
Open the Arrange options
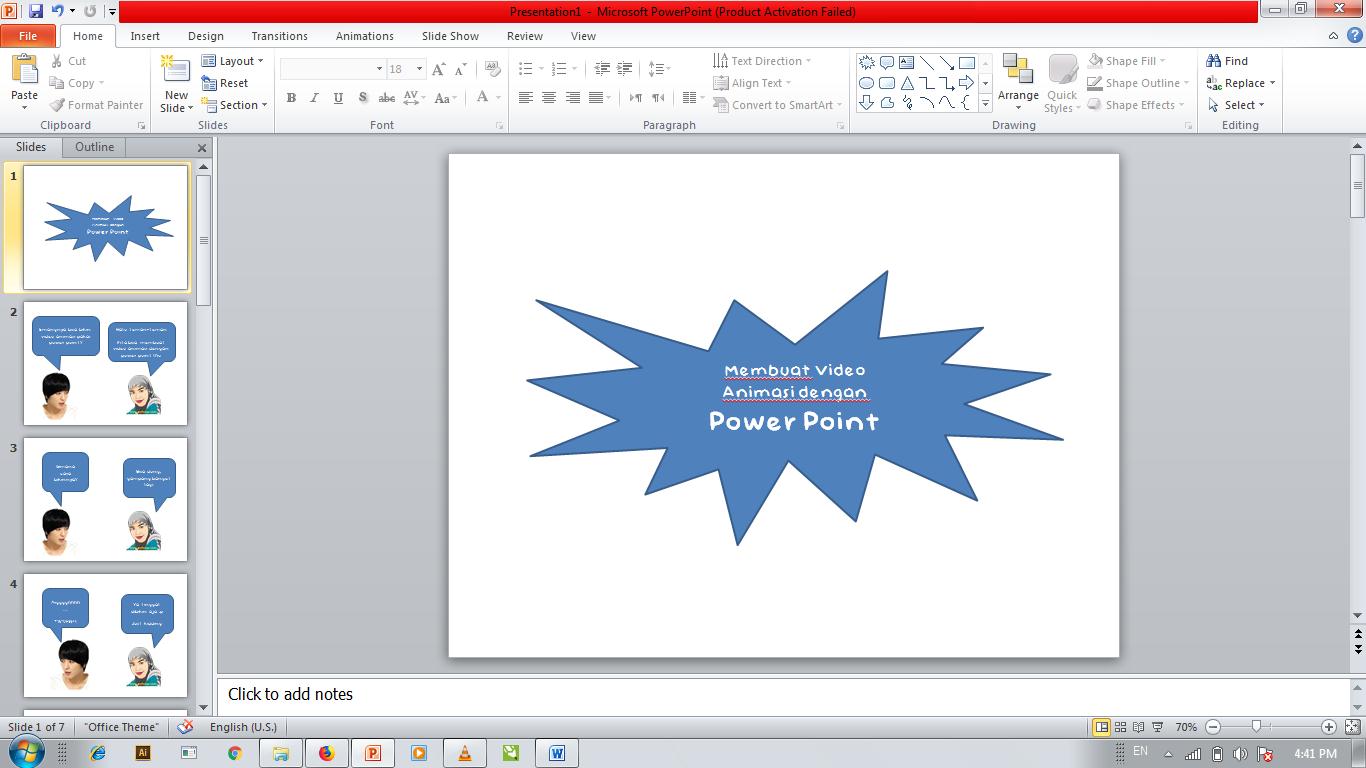[1018, 82]
